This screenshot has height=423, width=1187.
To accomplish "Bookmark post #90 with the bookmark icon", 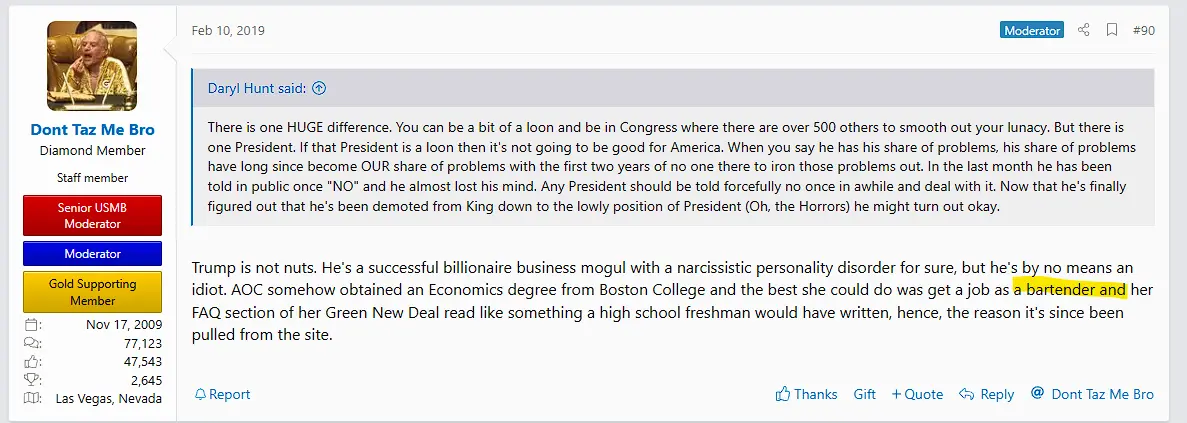I will pos(1111,31).
